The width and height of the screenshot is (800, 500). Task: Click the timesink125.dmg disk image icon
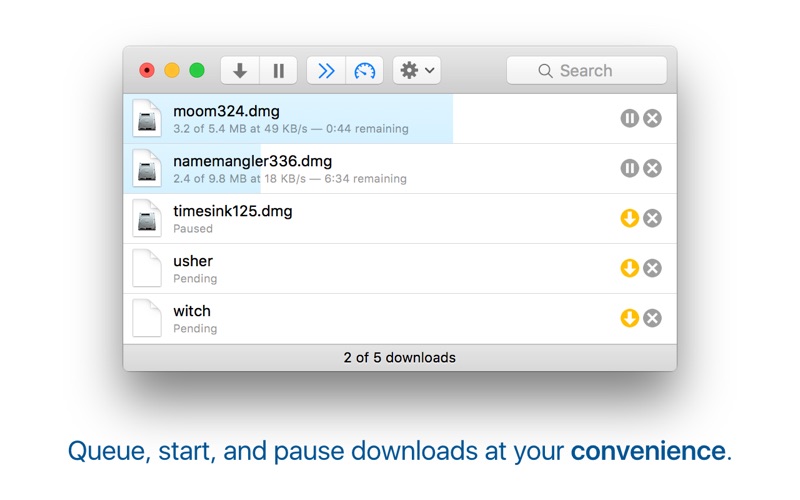pos(147,218)
